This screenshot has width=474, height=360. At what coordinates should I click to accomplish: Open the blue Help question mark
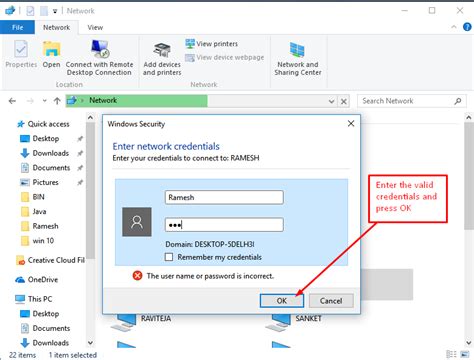coord(468,27)
